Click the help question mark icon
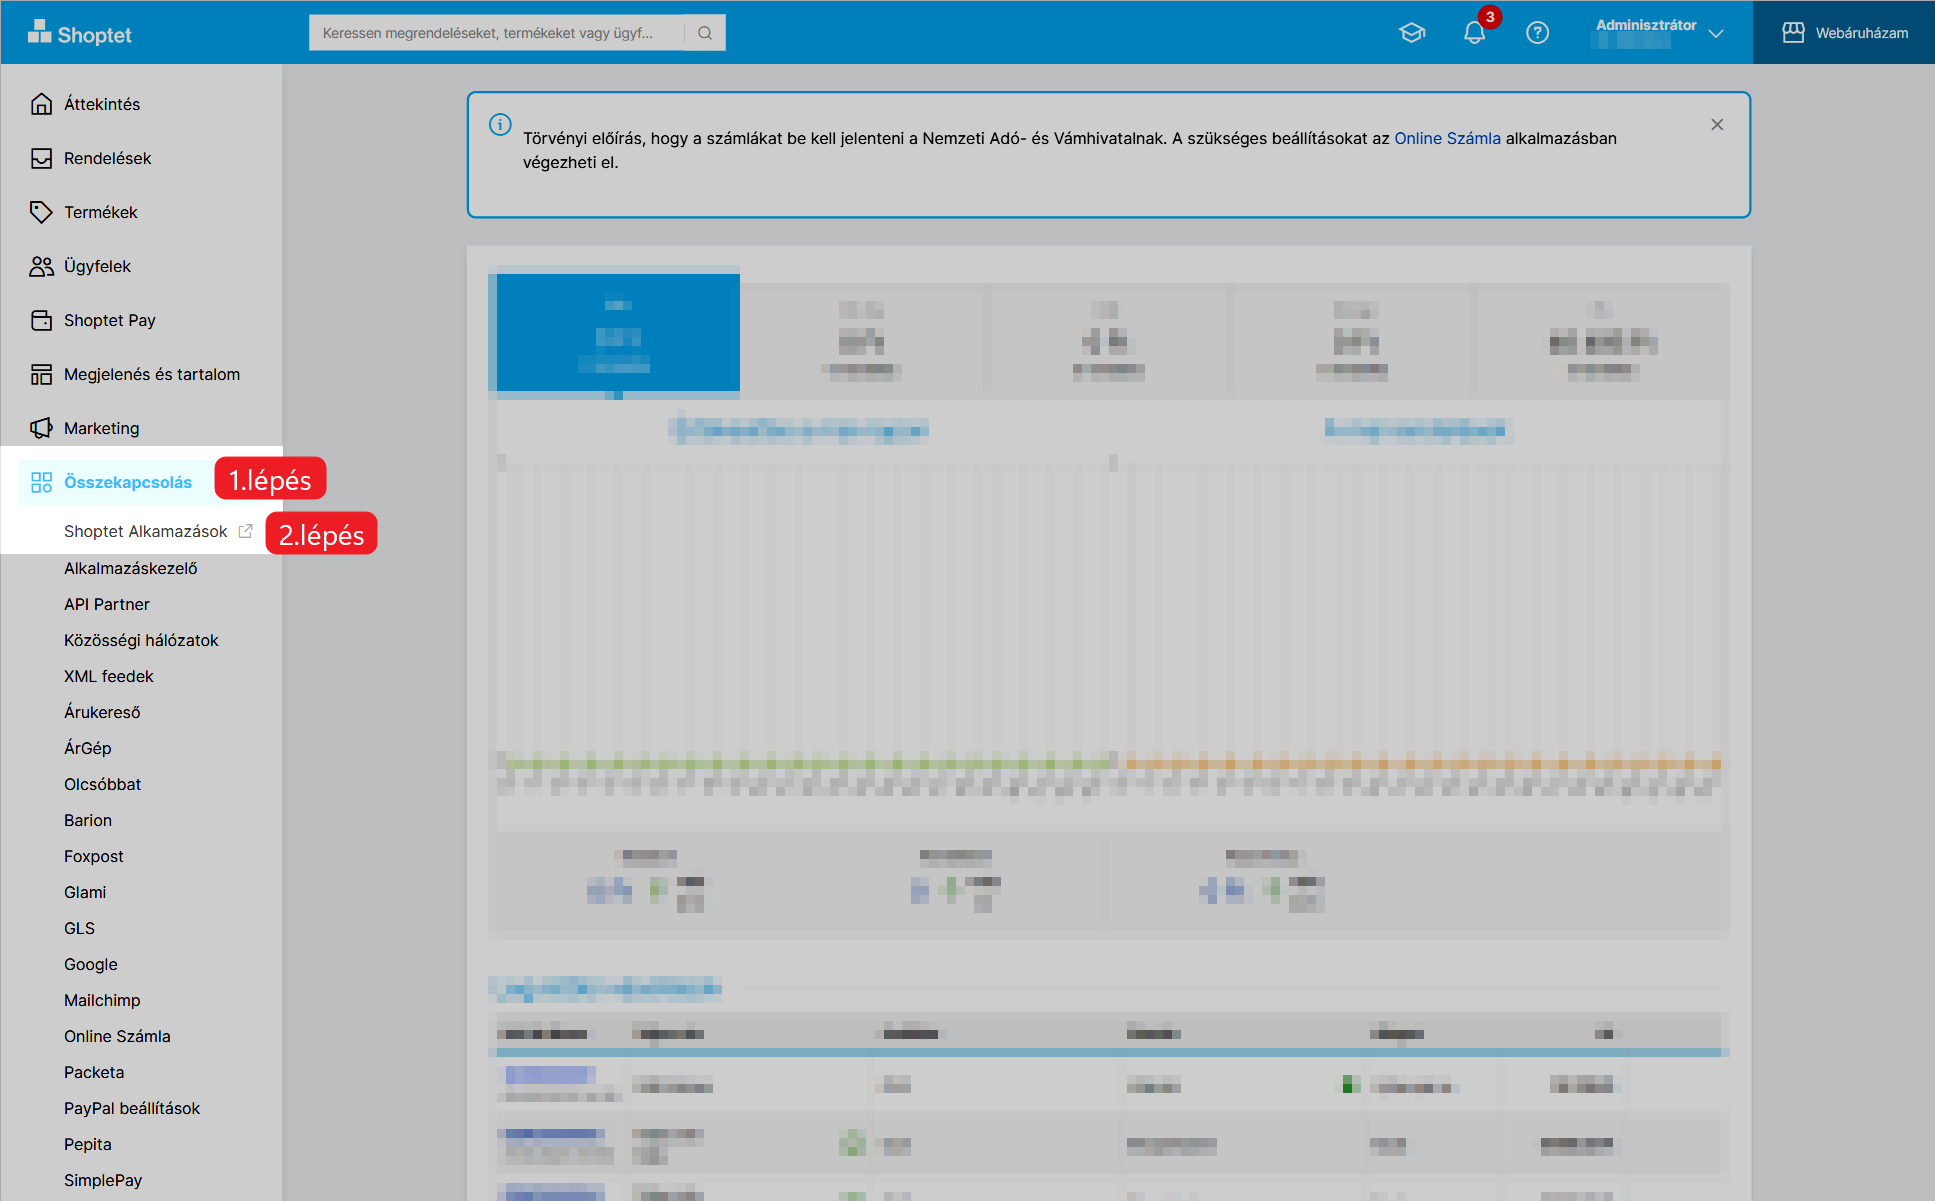The height and width of the screenshot is (1201, 1935). [x=1537, y=33]
